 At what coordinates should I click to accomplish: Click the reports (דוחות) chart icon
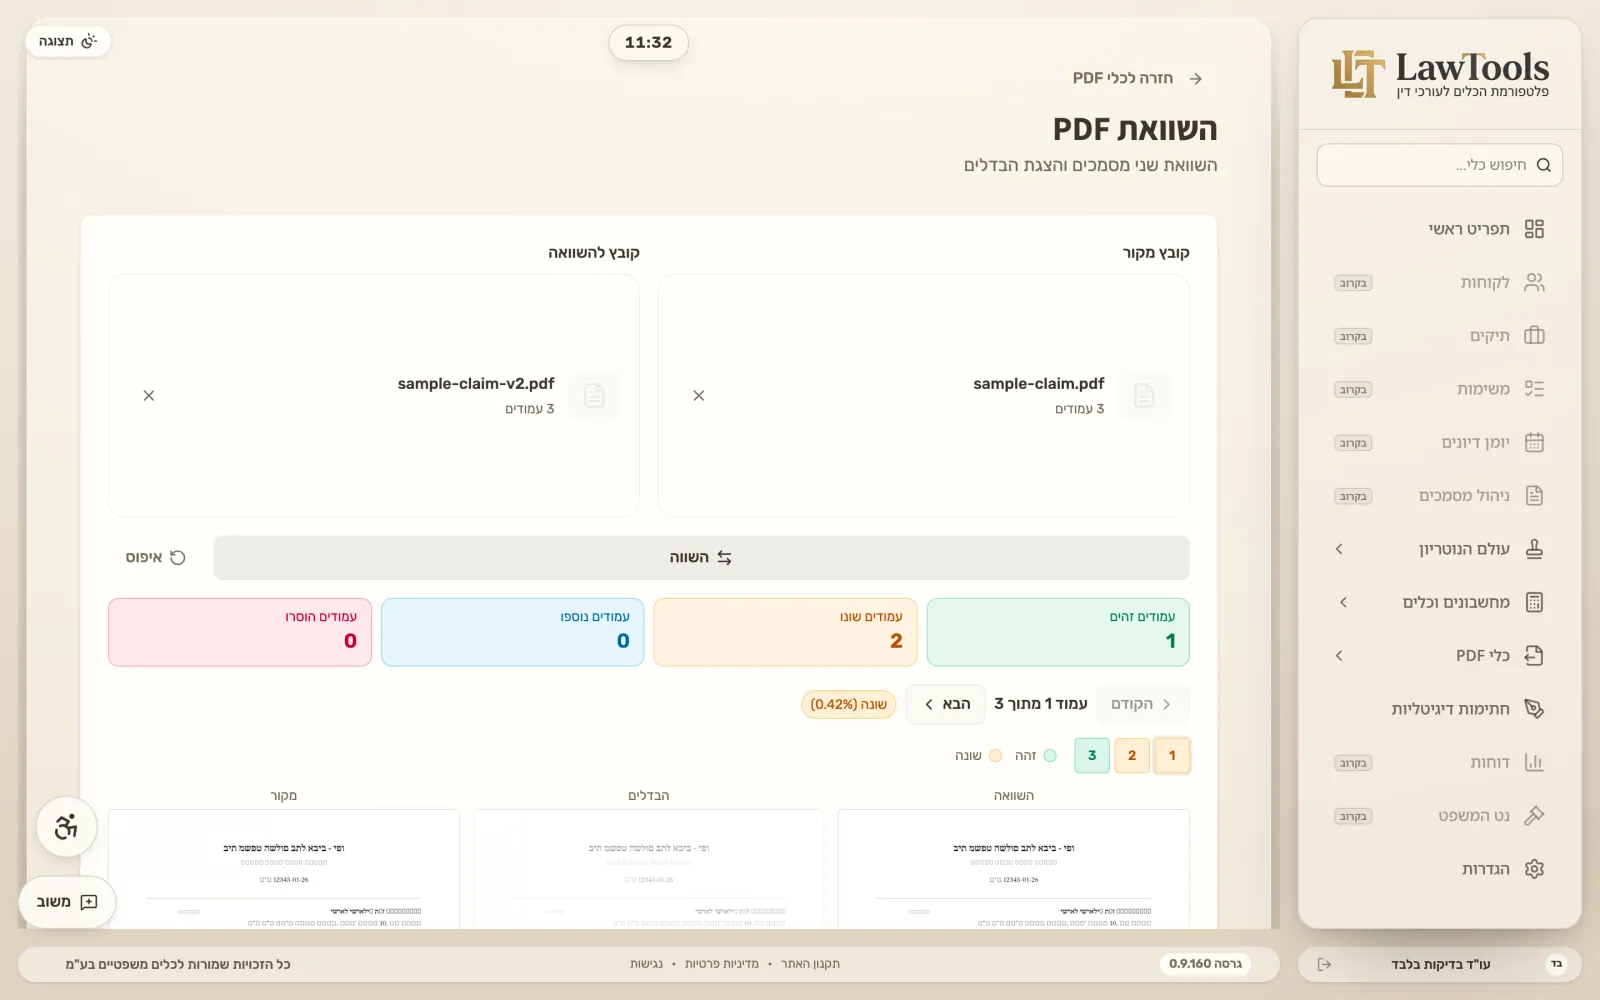tap(1534, 762)
